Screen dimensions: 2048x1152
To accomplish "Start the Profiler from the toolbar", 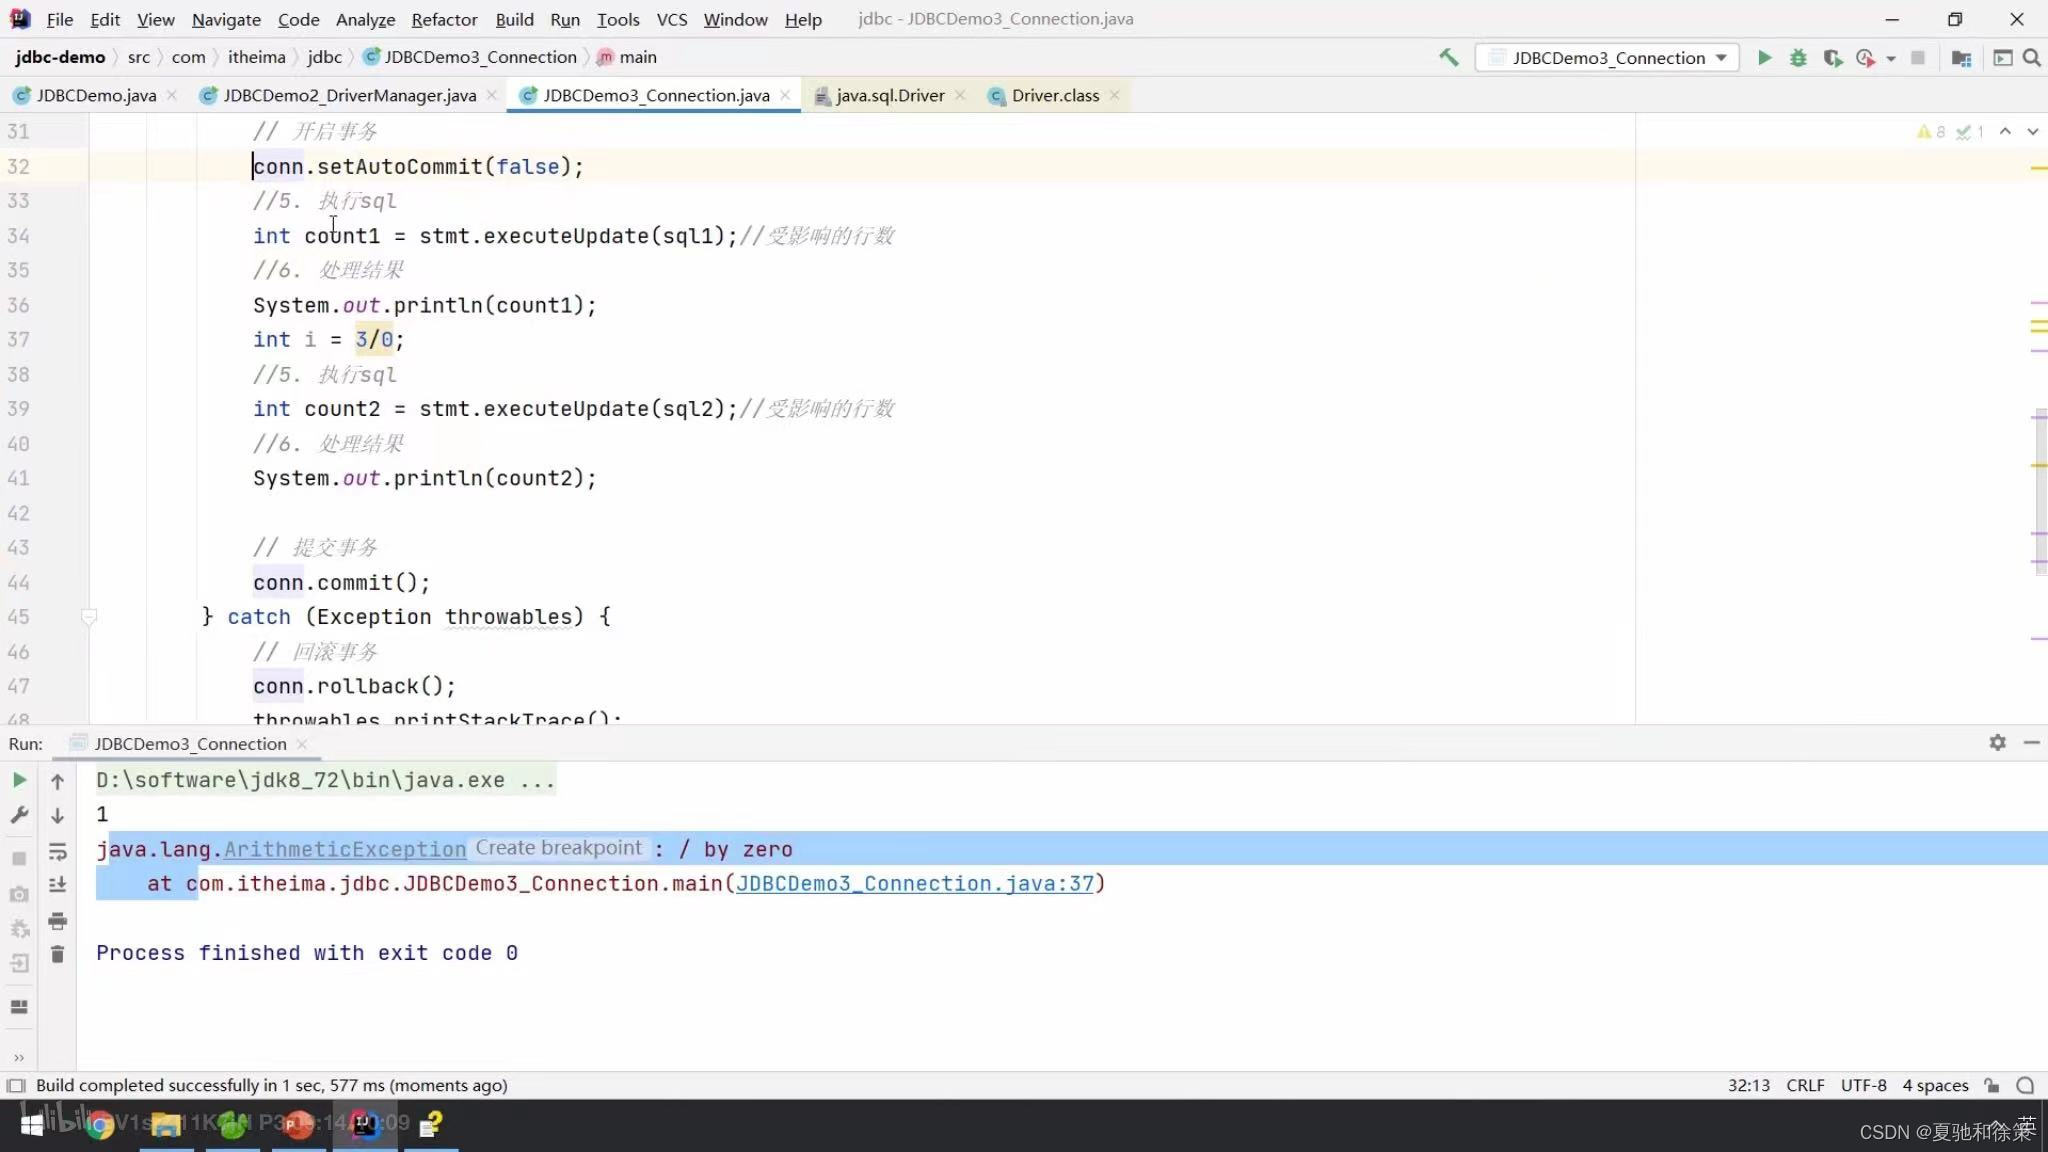I will coord(1864,57).
